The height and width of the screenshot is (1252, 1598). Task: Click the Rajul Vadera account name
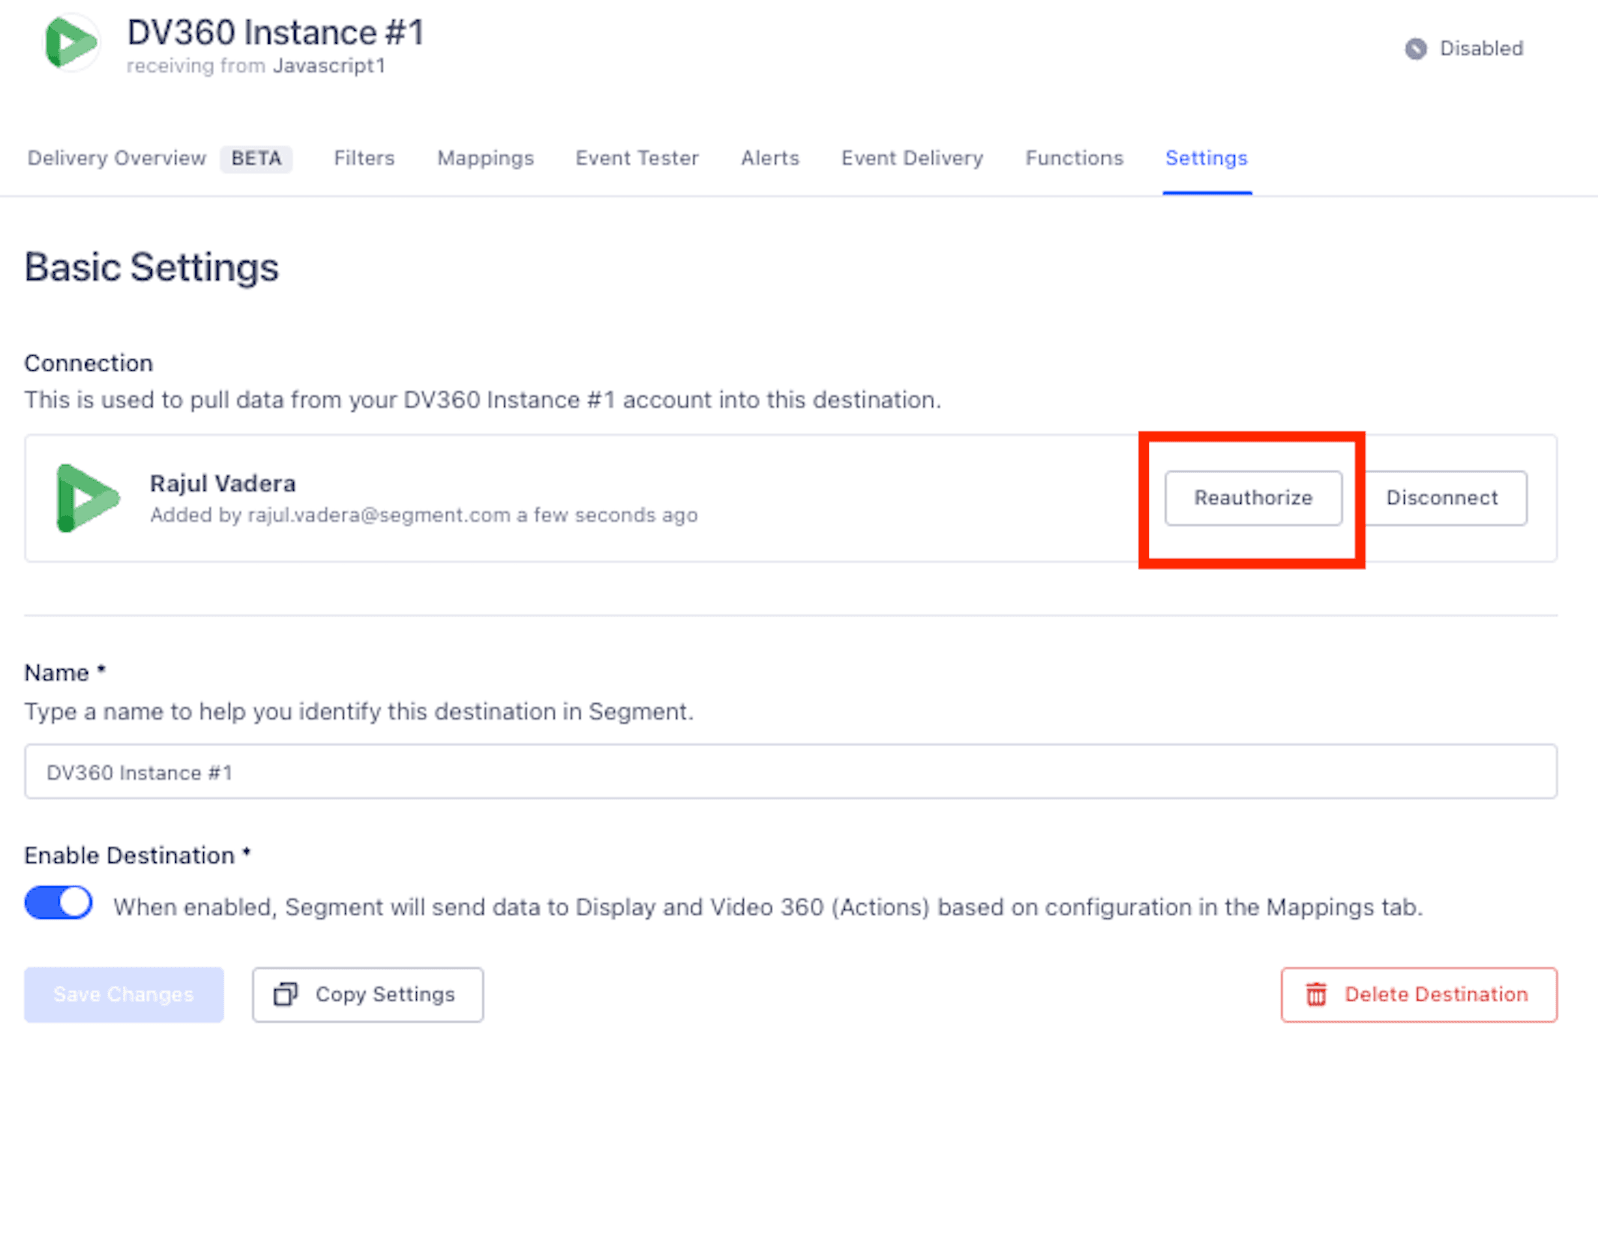223,483
